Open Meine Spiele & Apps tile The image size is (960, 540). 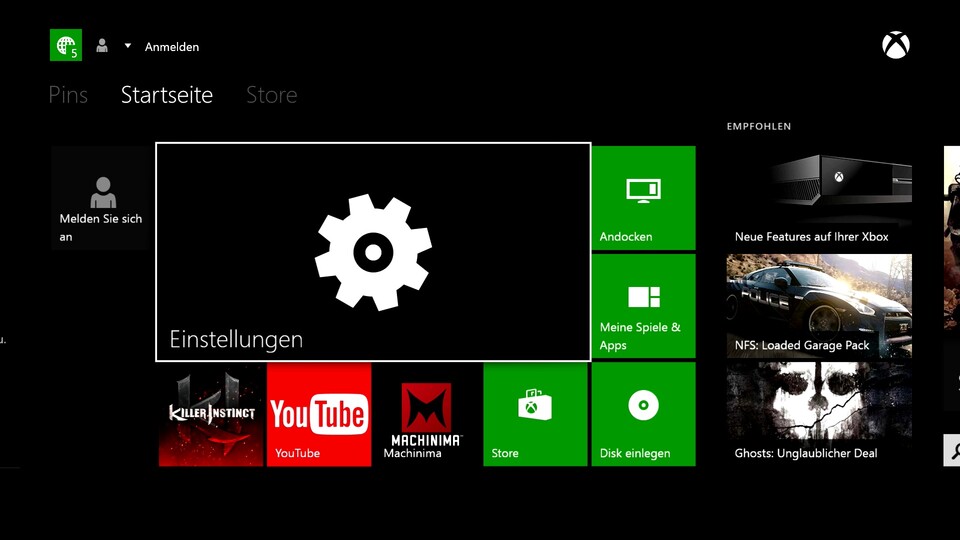pyautogui.click(x=643, y=306)
